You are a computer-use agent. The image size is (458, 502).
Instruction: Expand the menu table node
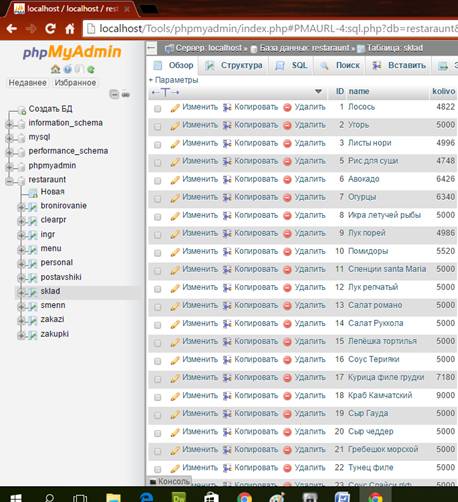point(21,249)
